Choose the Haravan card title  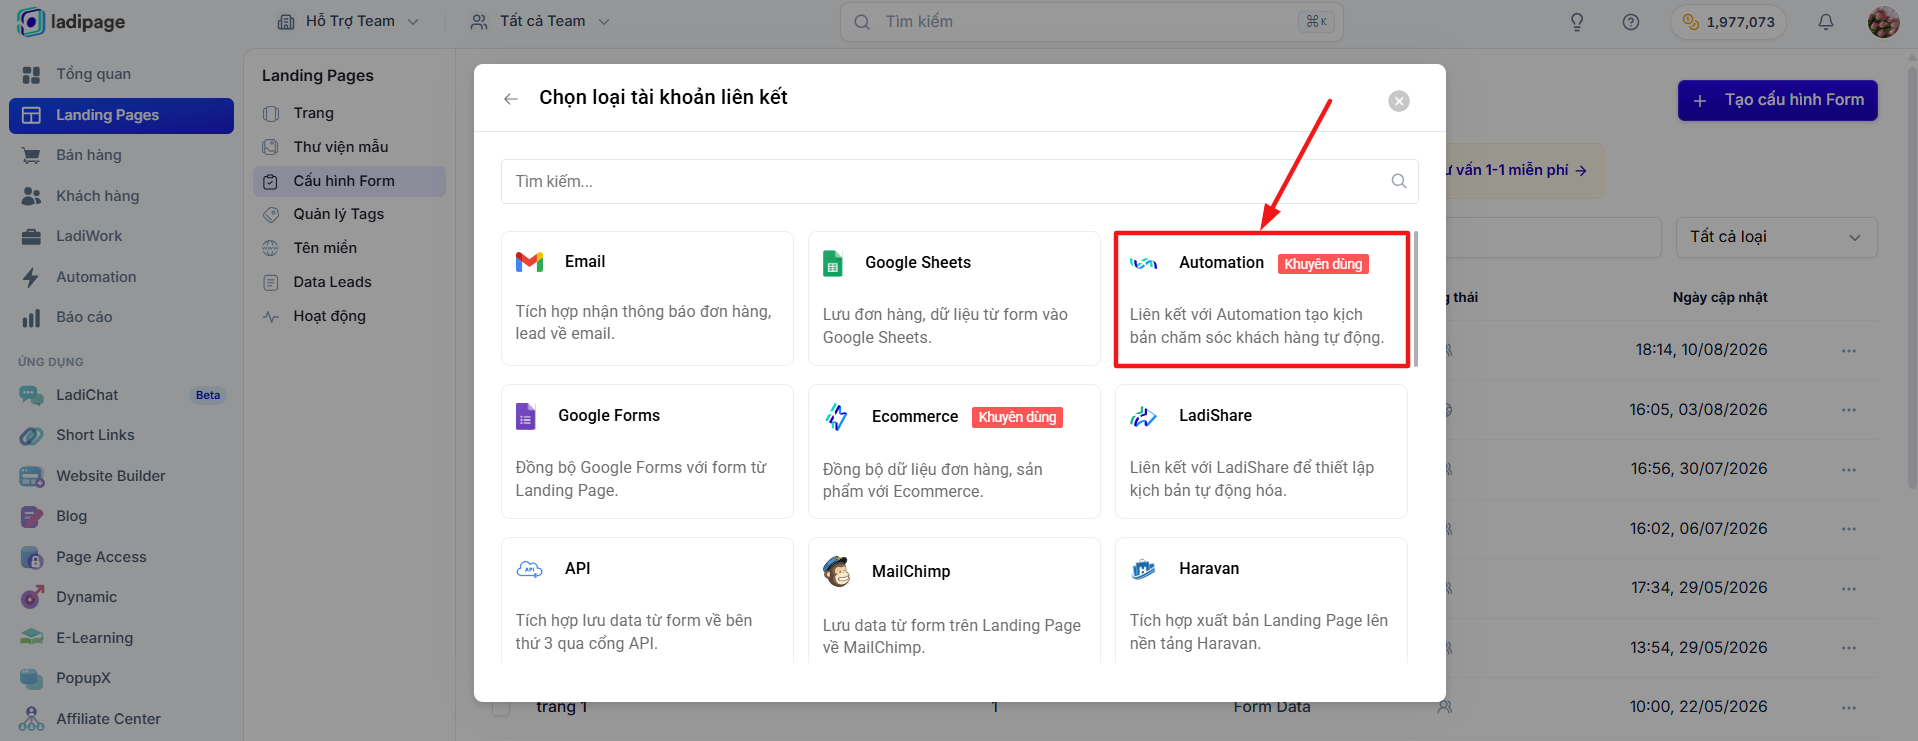point(1209,569)
